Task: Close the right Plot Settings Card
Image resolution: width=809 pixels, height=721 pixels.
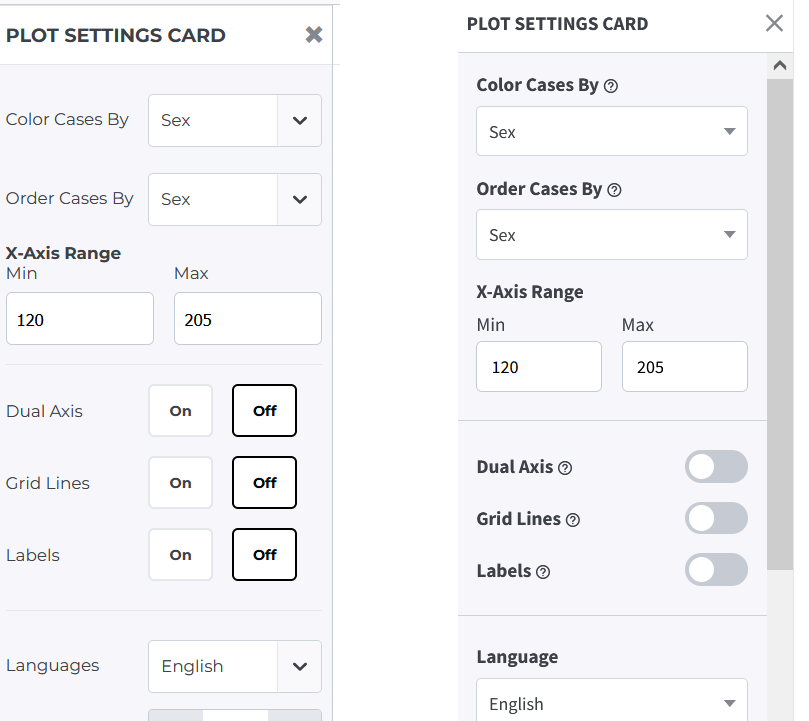Action: [774, 23]
